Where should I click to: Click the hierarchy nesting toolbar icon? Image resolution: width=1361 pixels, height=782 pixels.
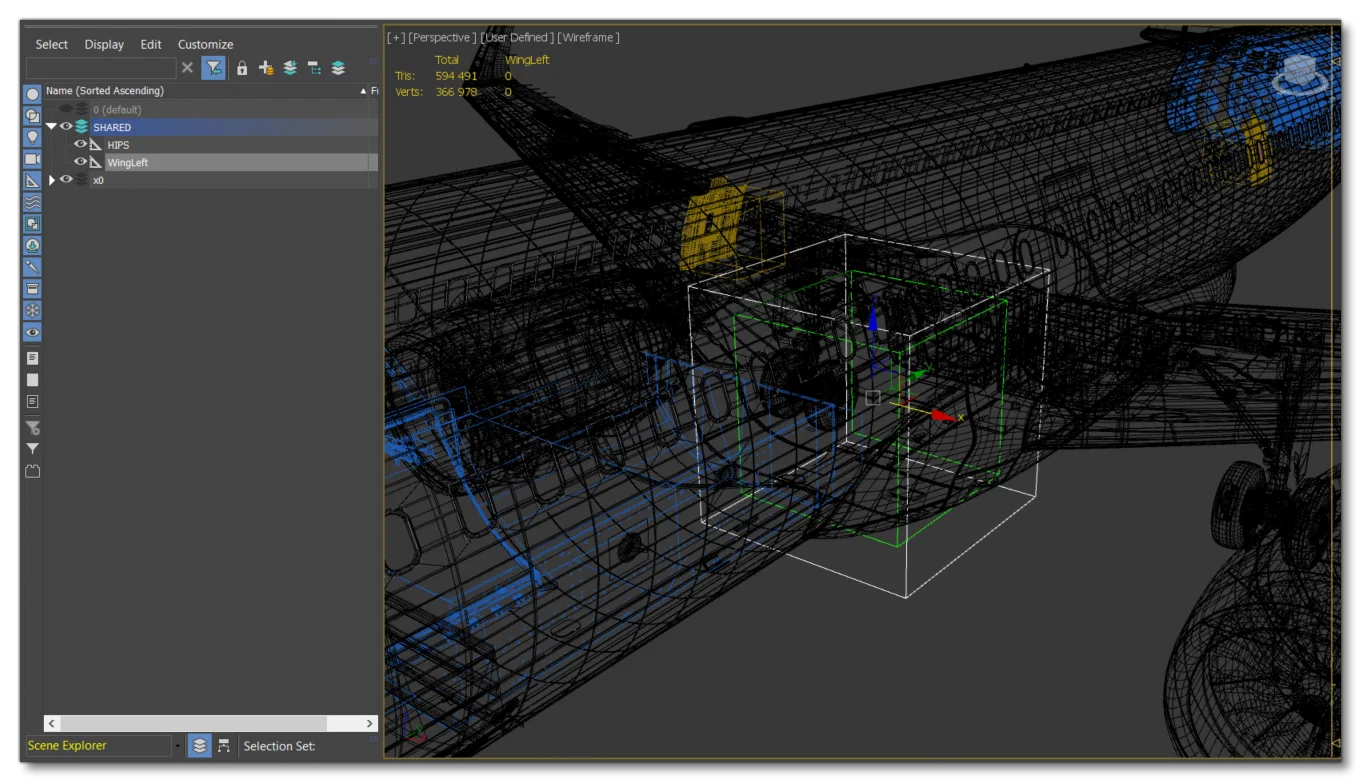click(314, 68)
